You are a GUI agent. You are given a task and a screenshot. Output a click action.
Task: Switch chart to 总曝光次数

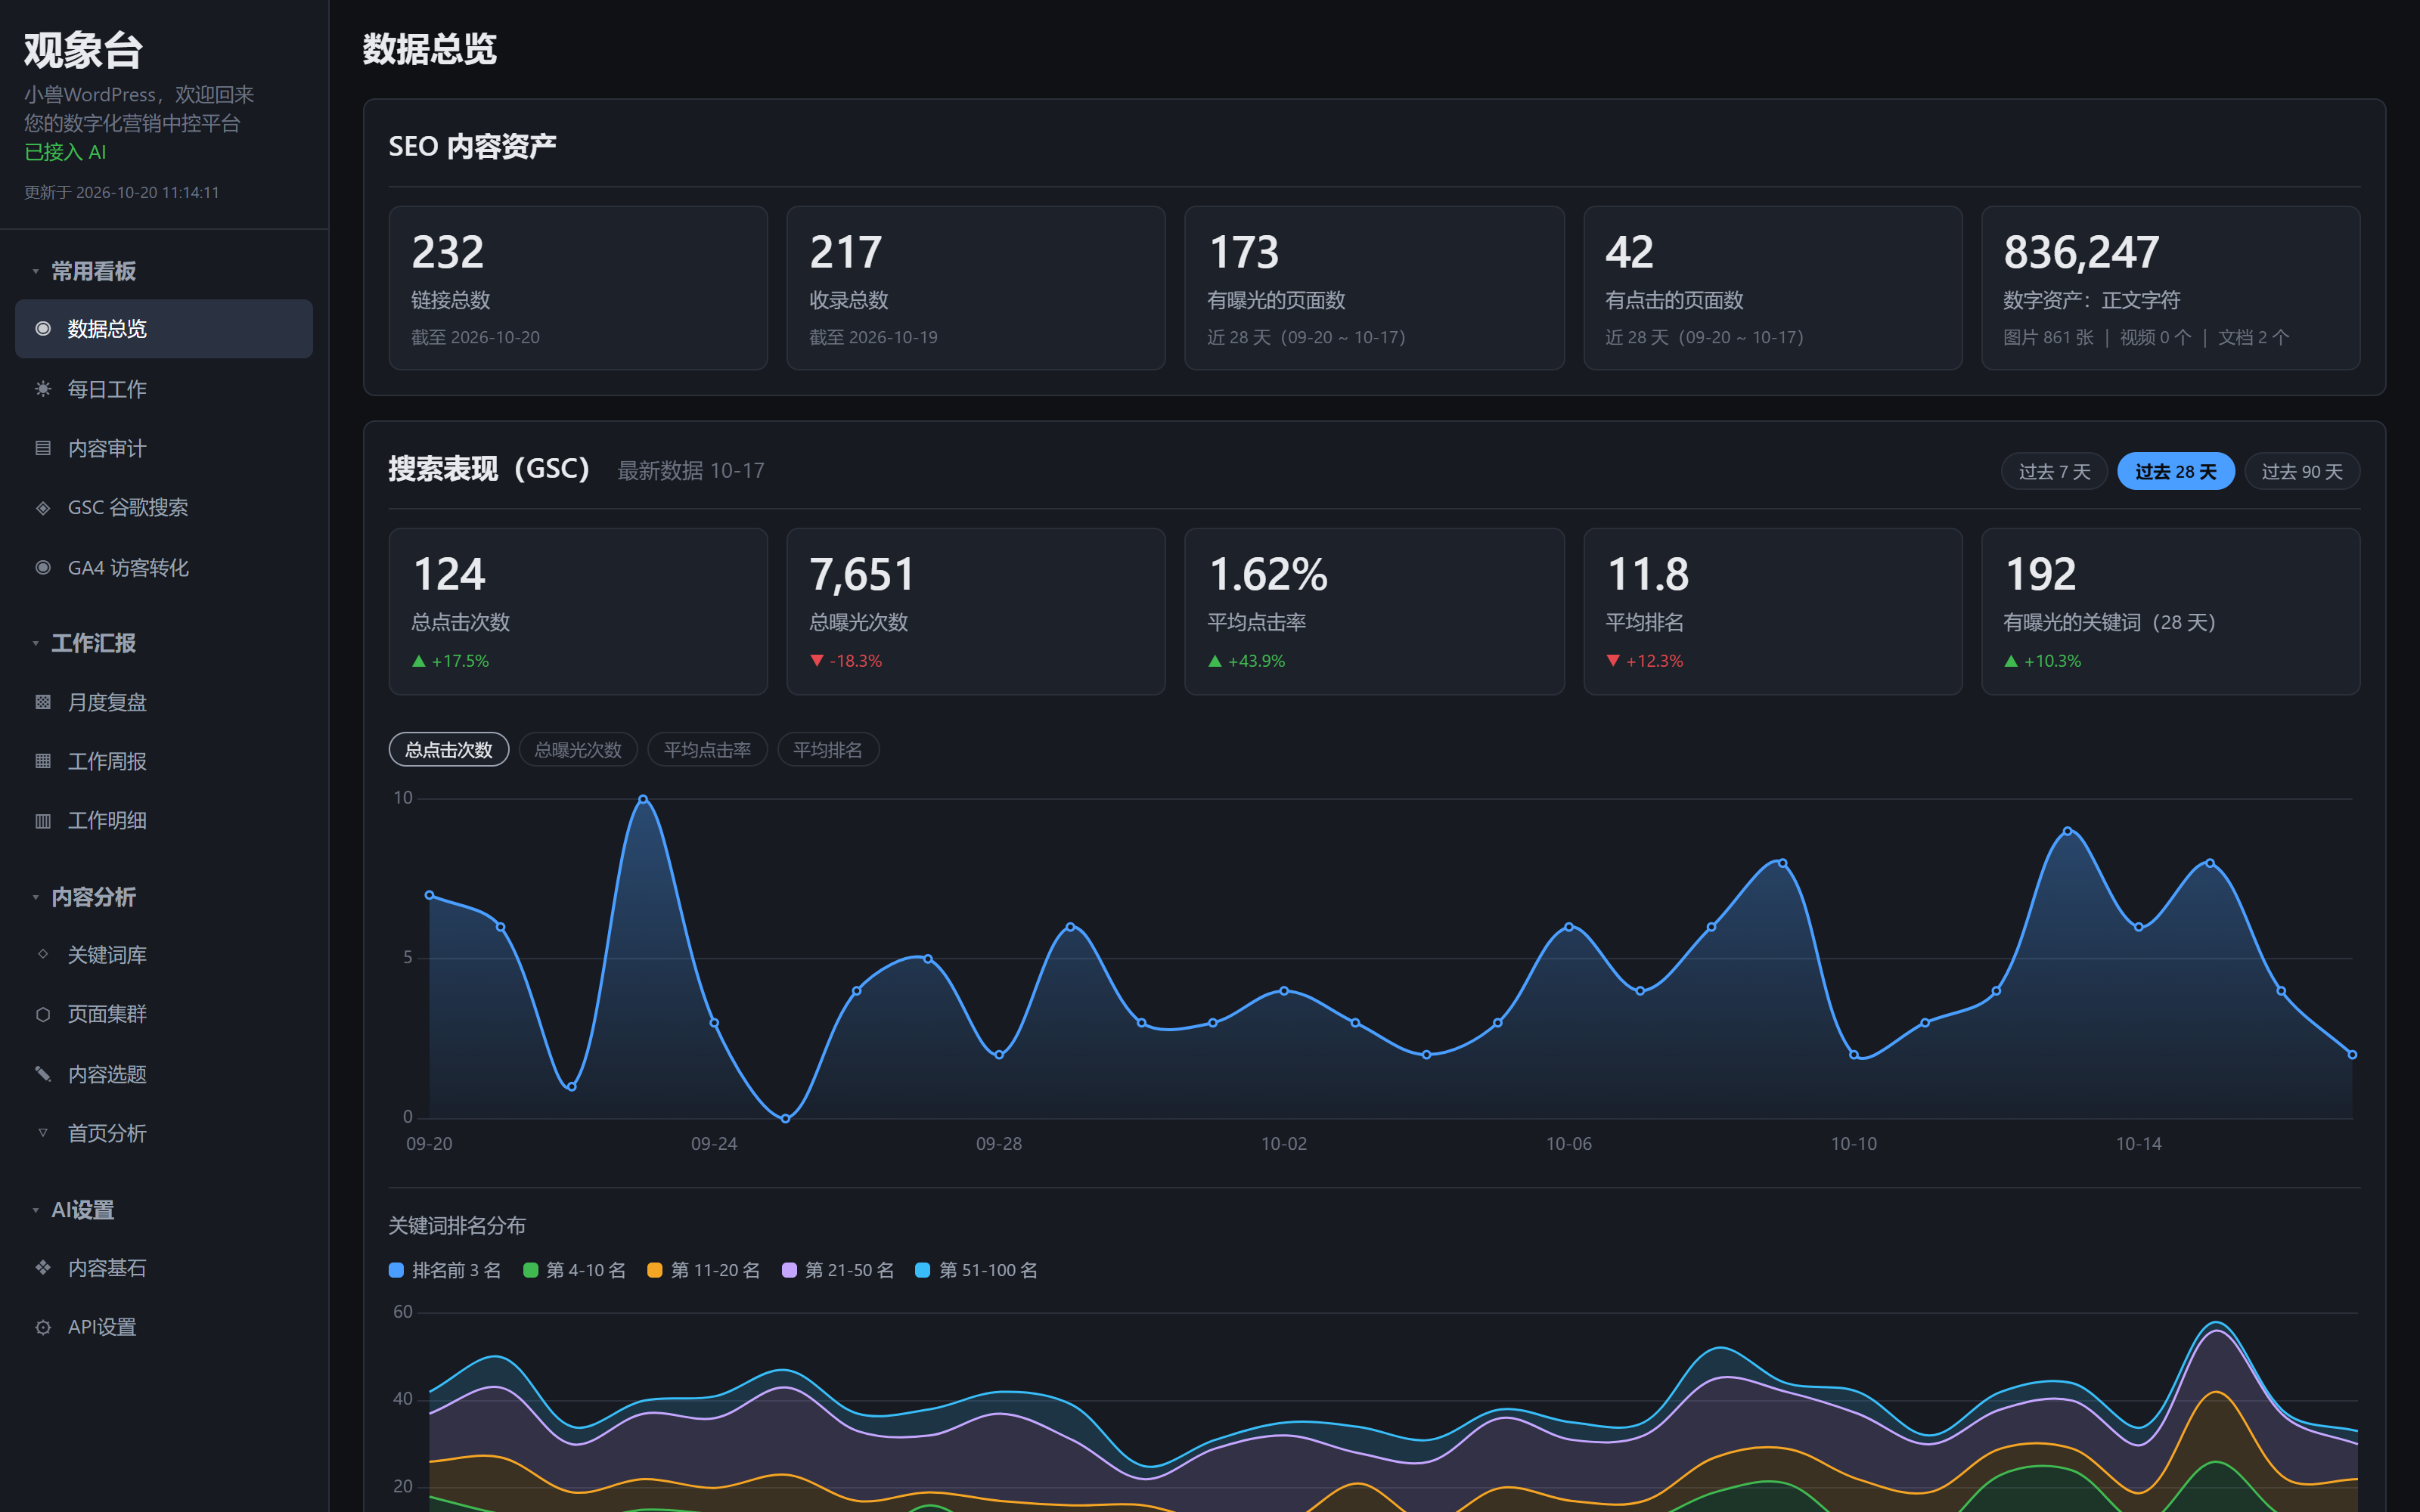[x=578, y=750]
